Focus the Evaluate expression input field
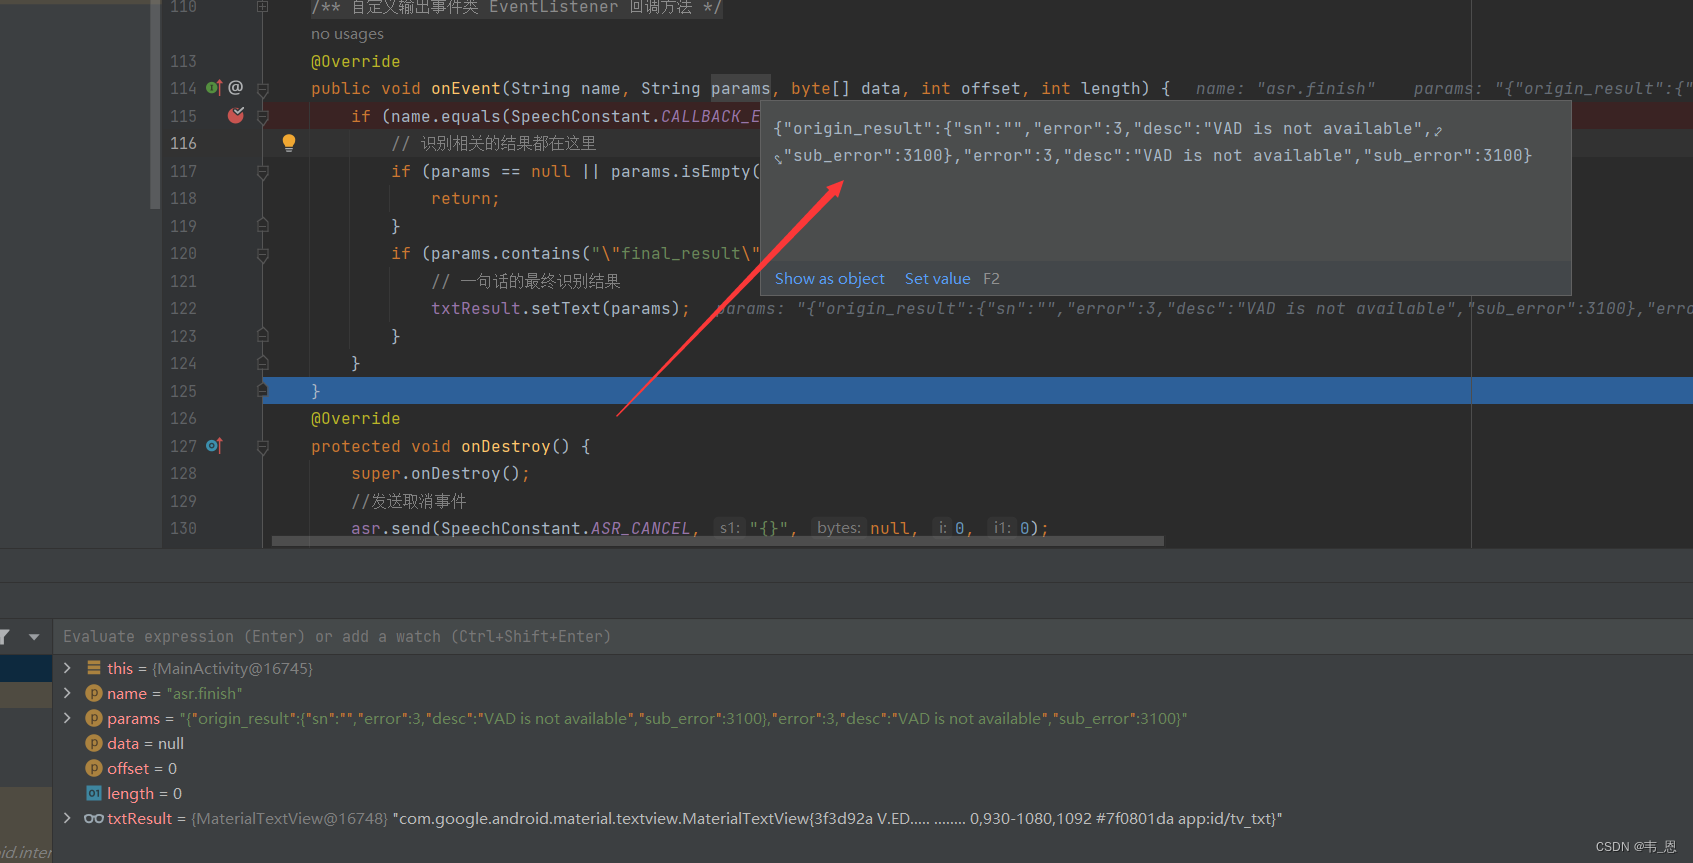The height and width of the screenshot is (863, 1693). 872,636
